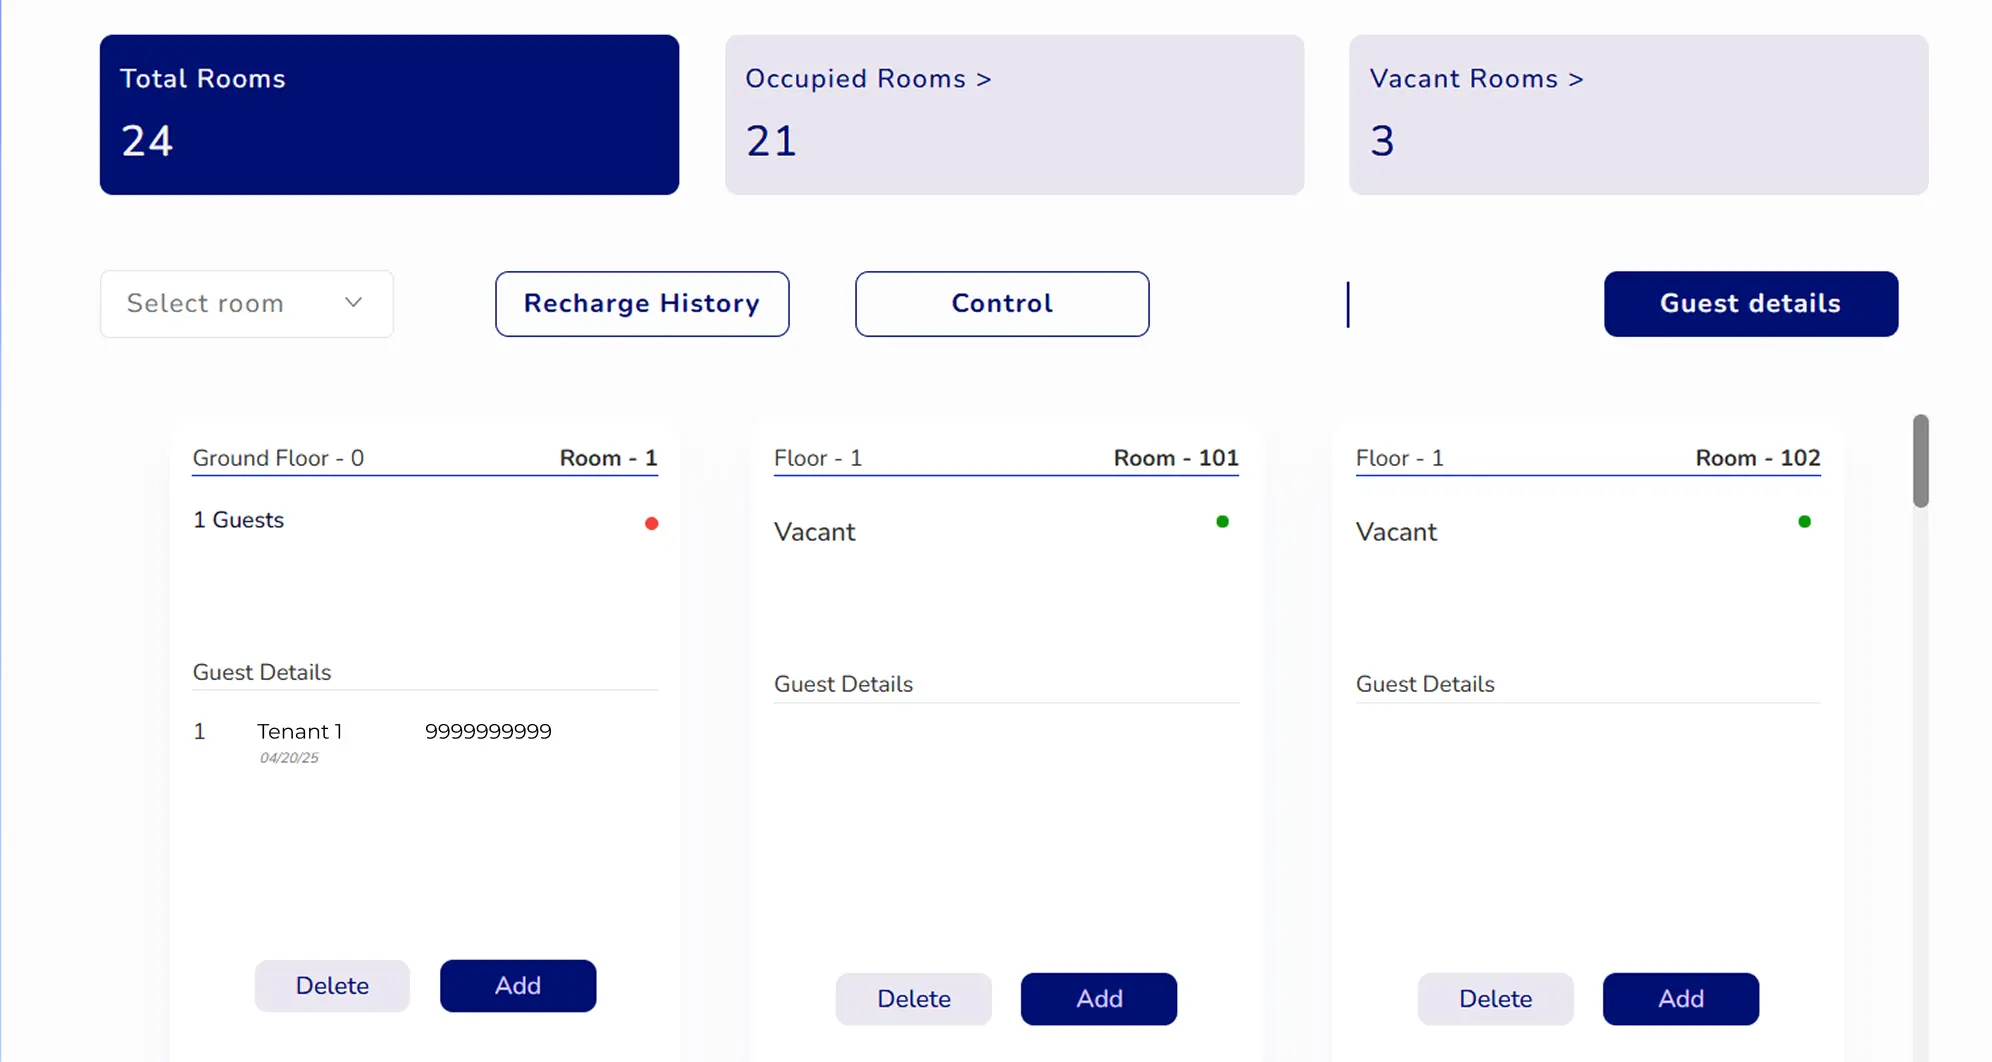The width and height of the screenshot is (1992, 1062).
Task: Click green status dot on Room 101
Action: click(1222, 521)
